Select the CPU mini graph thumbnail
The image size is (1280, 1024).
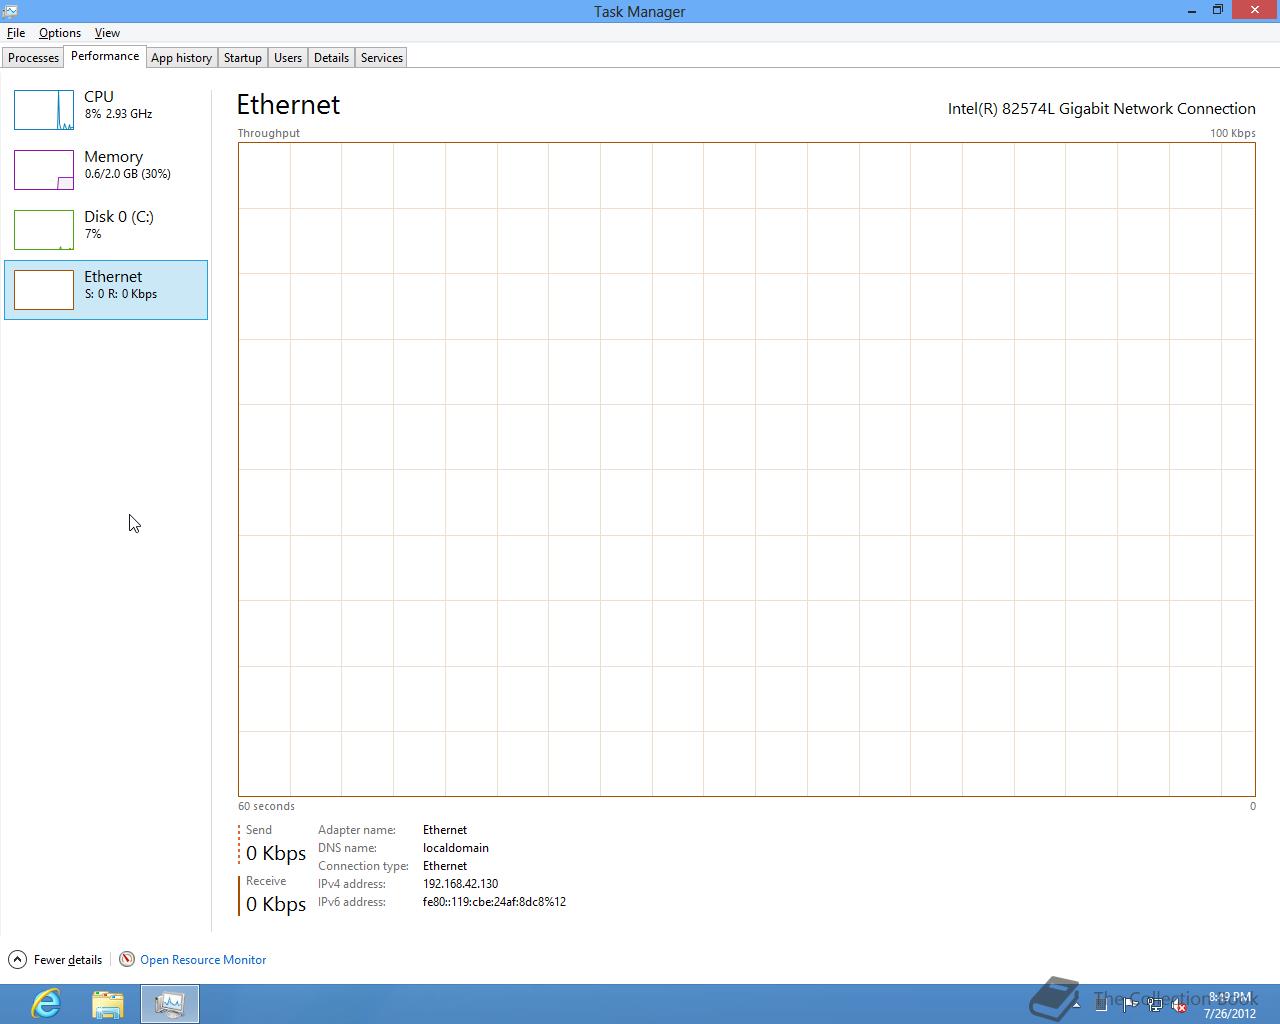[44, 110]
